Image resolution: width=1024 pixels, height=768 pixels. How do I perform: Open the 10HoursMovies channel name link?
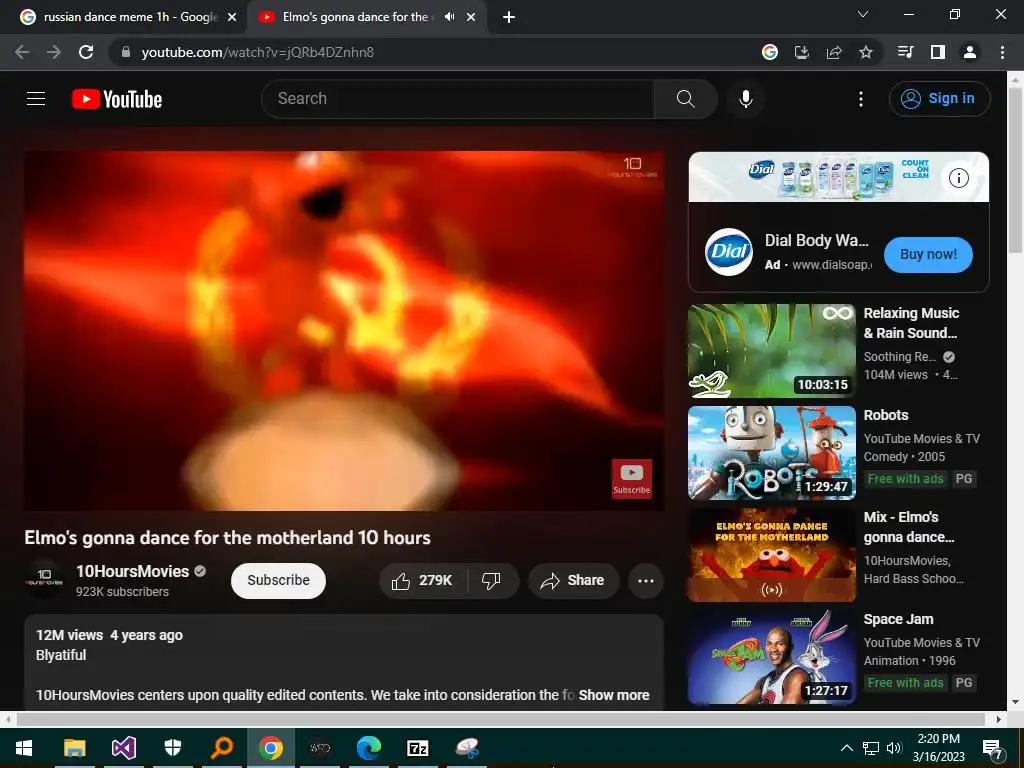tap(133, 571)
